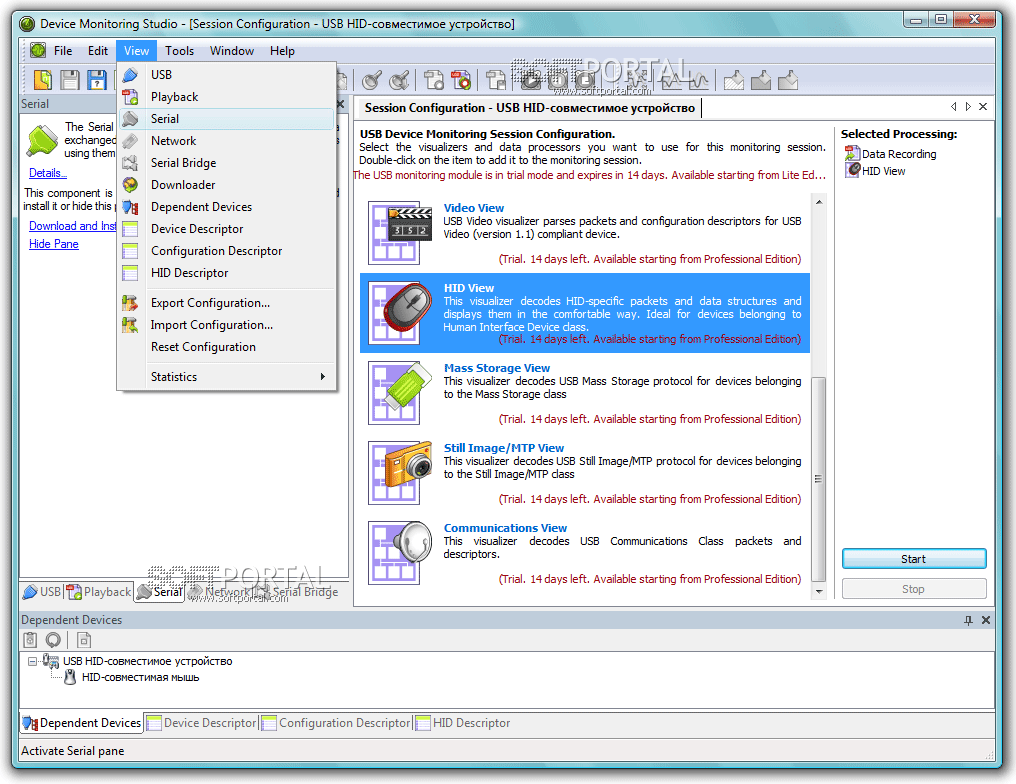The width and height of the screenshot is (1016, 784).
Task: Click the visualizer list scrollbar thumb
Action: tap(818, 478)
